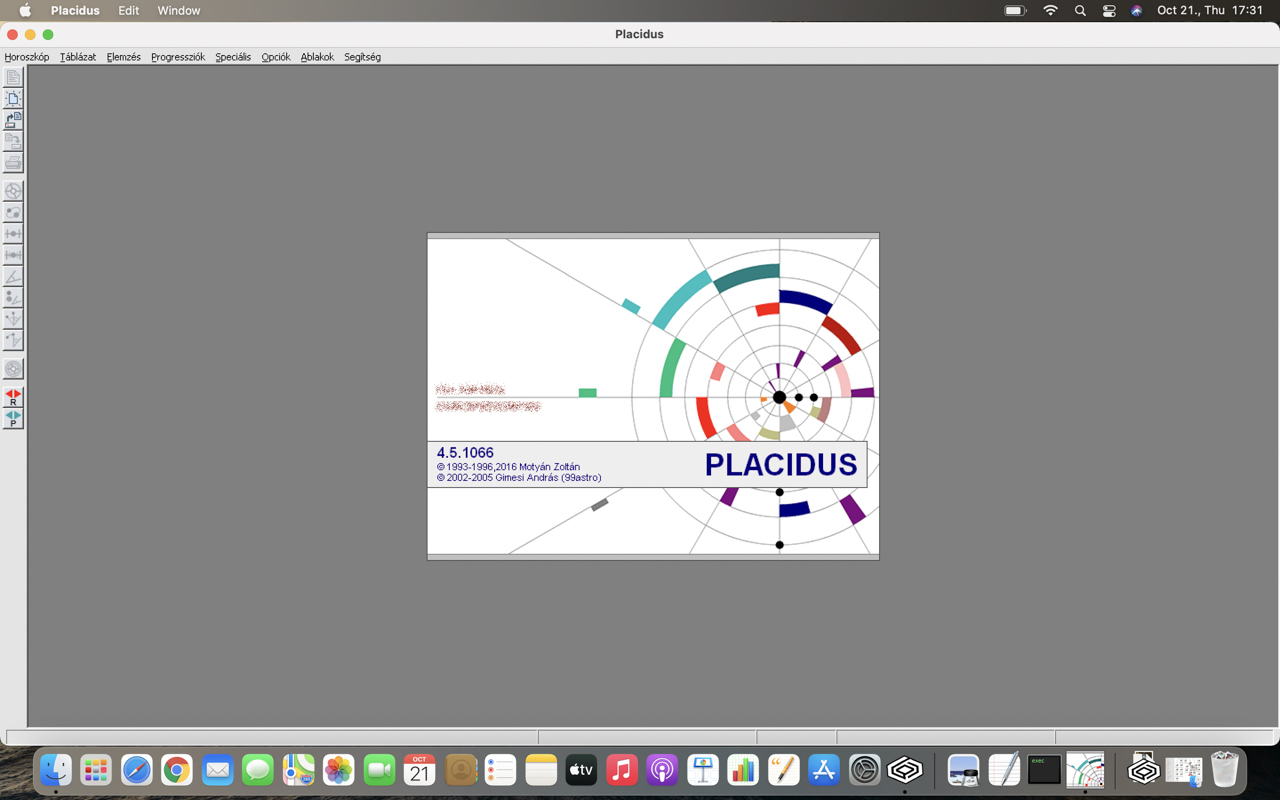Open the Placidus application menu in macOS bar
The height and width of the screenshot is (800, 1280).
click(x=75, y=10)
